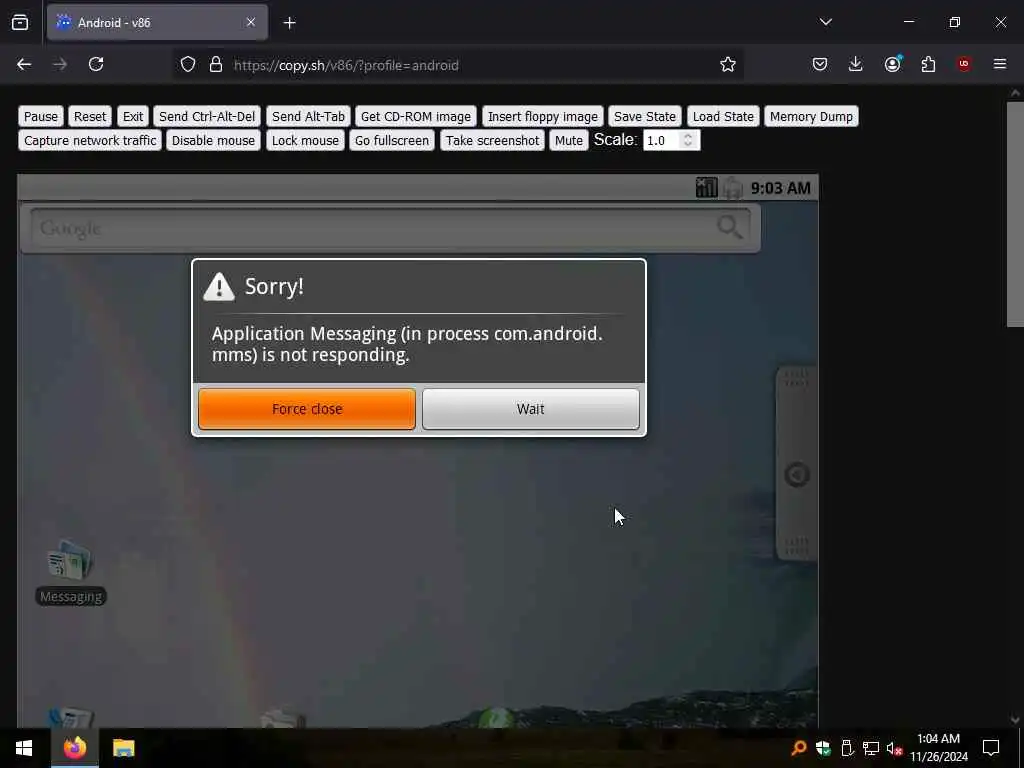Viewport: 1024px width, 768px height.
Task: Click the site padlock icon
Action: click(x=216, y=65)
